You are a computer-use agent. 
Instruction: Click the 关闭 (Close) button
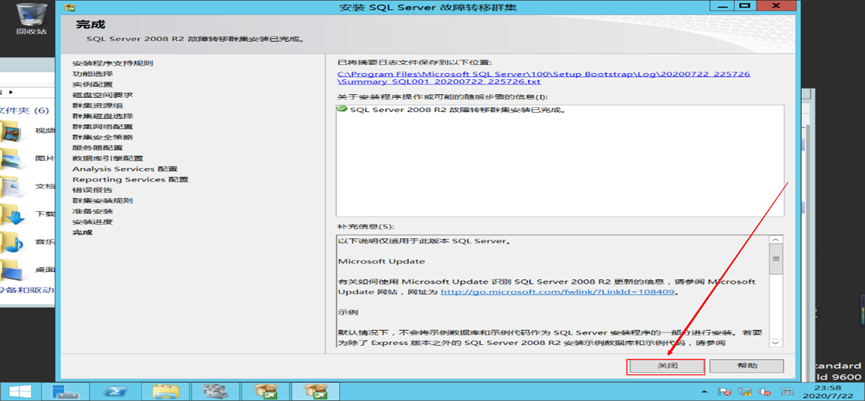pos(666,366)
